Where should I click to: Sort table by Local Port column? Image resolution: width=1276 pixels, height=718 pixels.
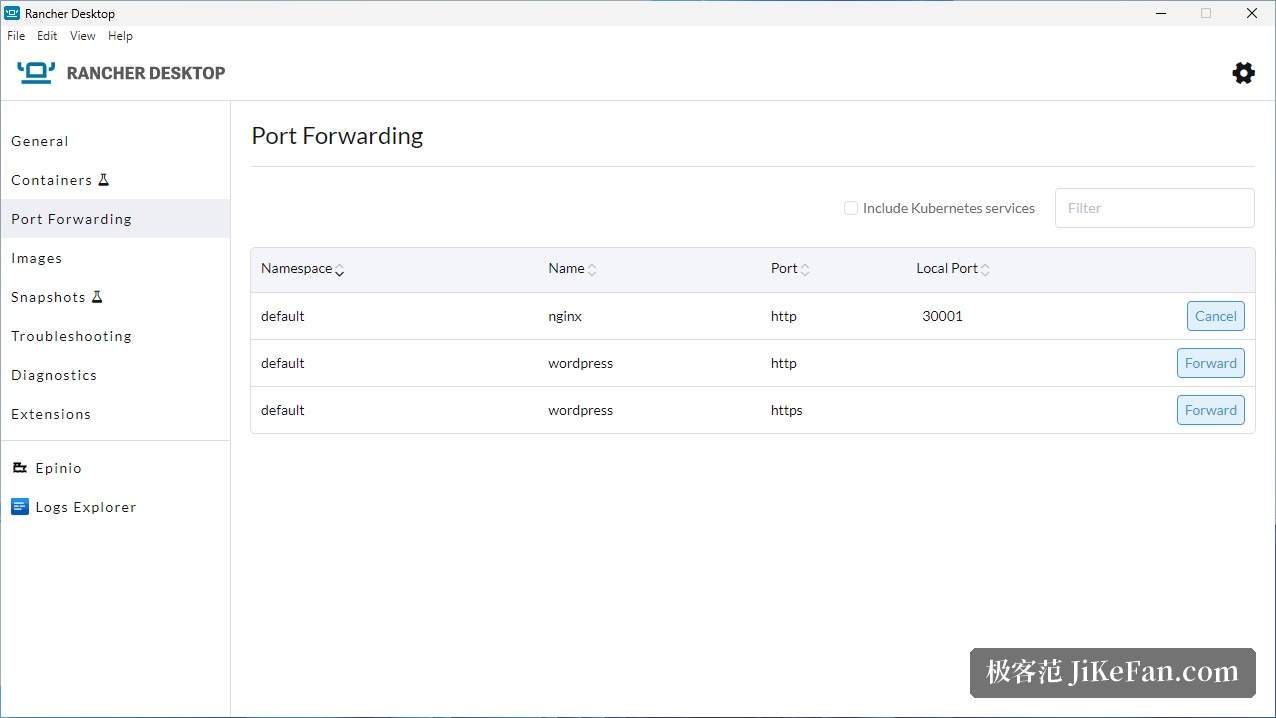[953, 269]
